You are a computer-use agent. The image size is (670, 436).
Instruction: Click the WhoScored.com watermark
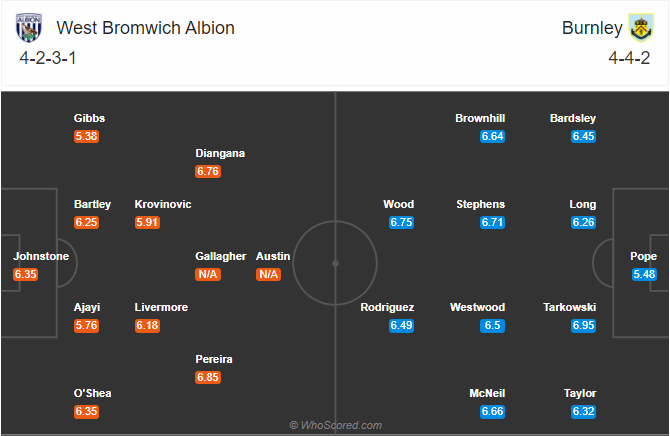tap(336, 425)
